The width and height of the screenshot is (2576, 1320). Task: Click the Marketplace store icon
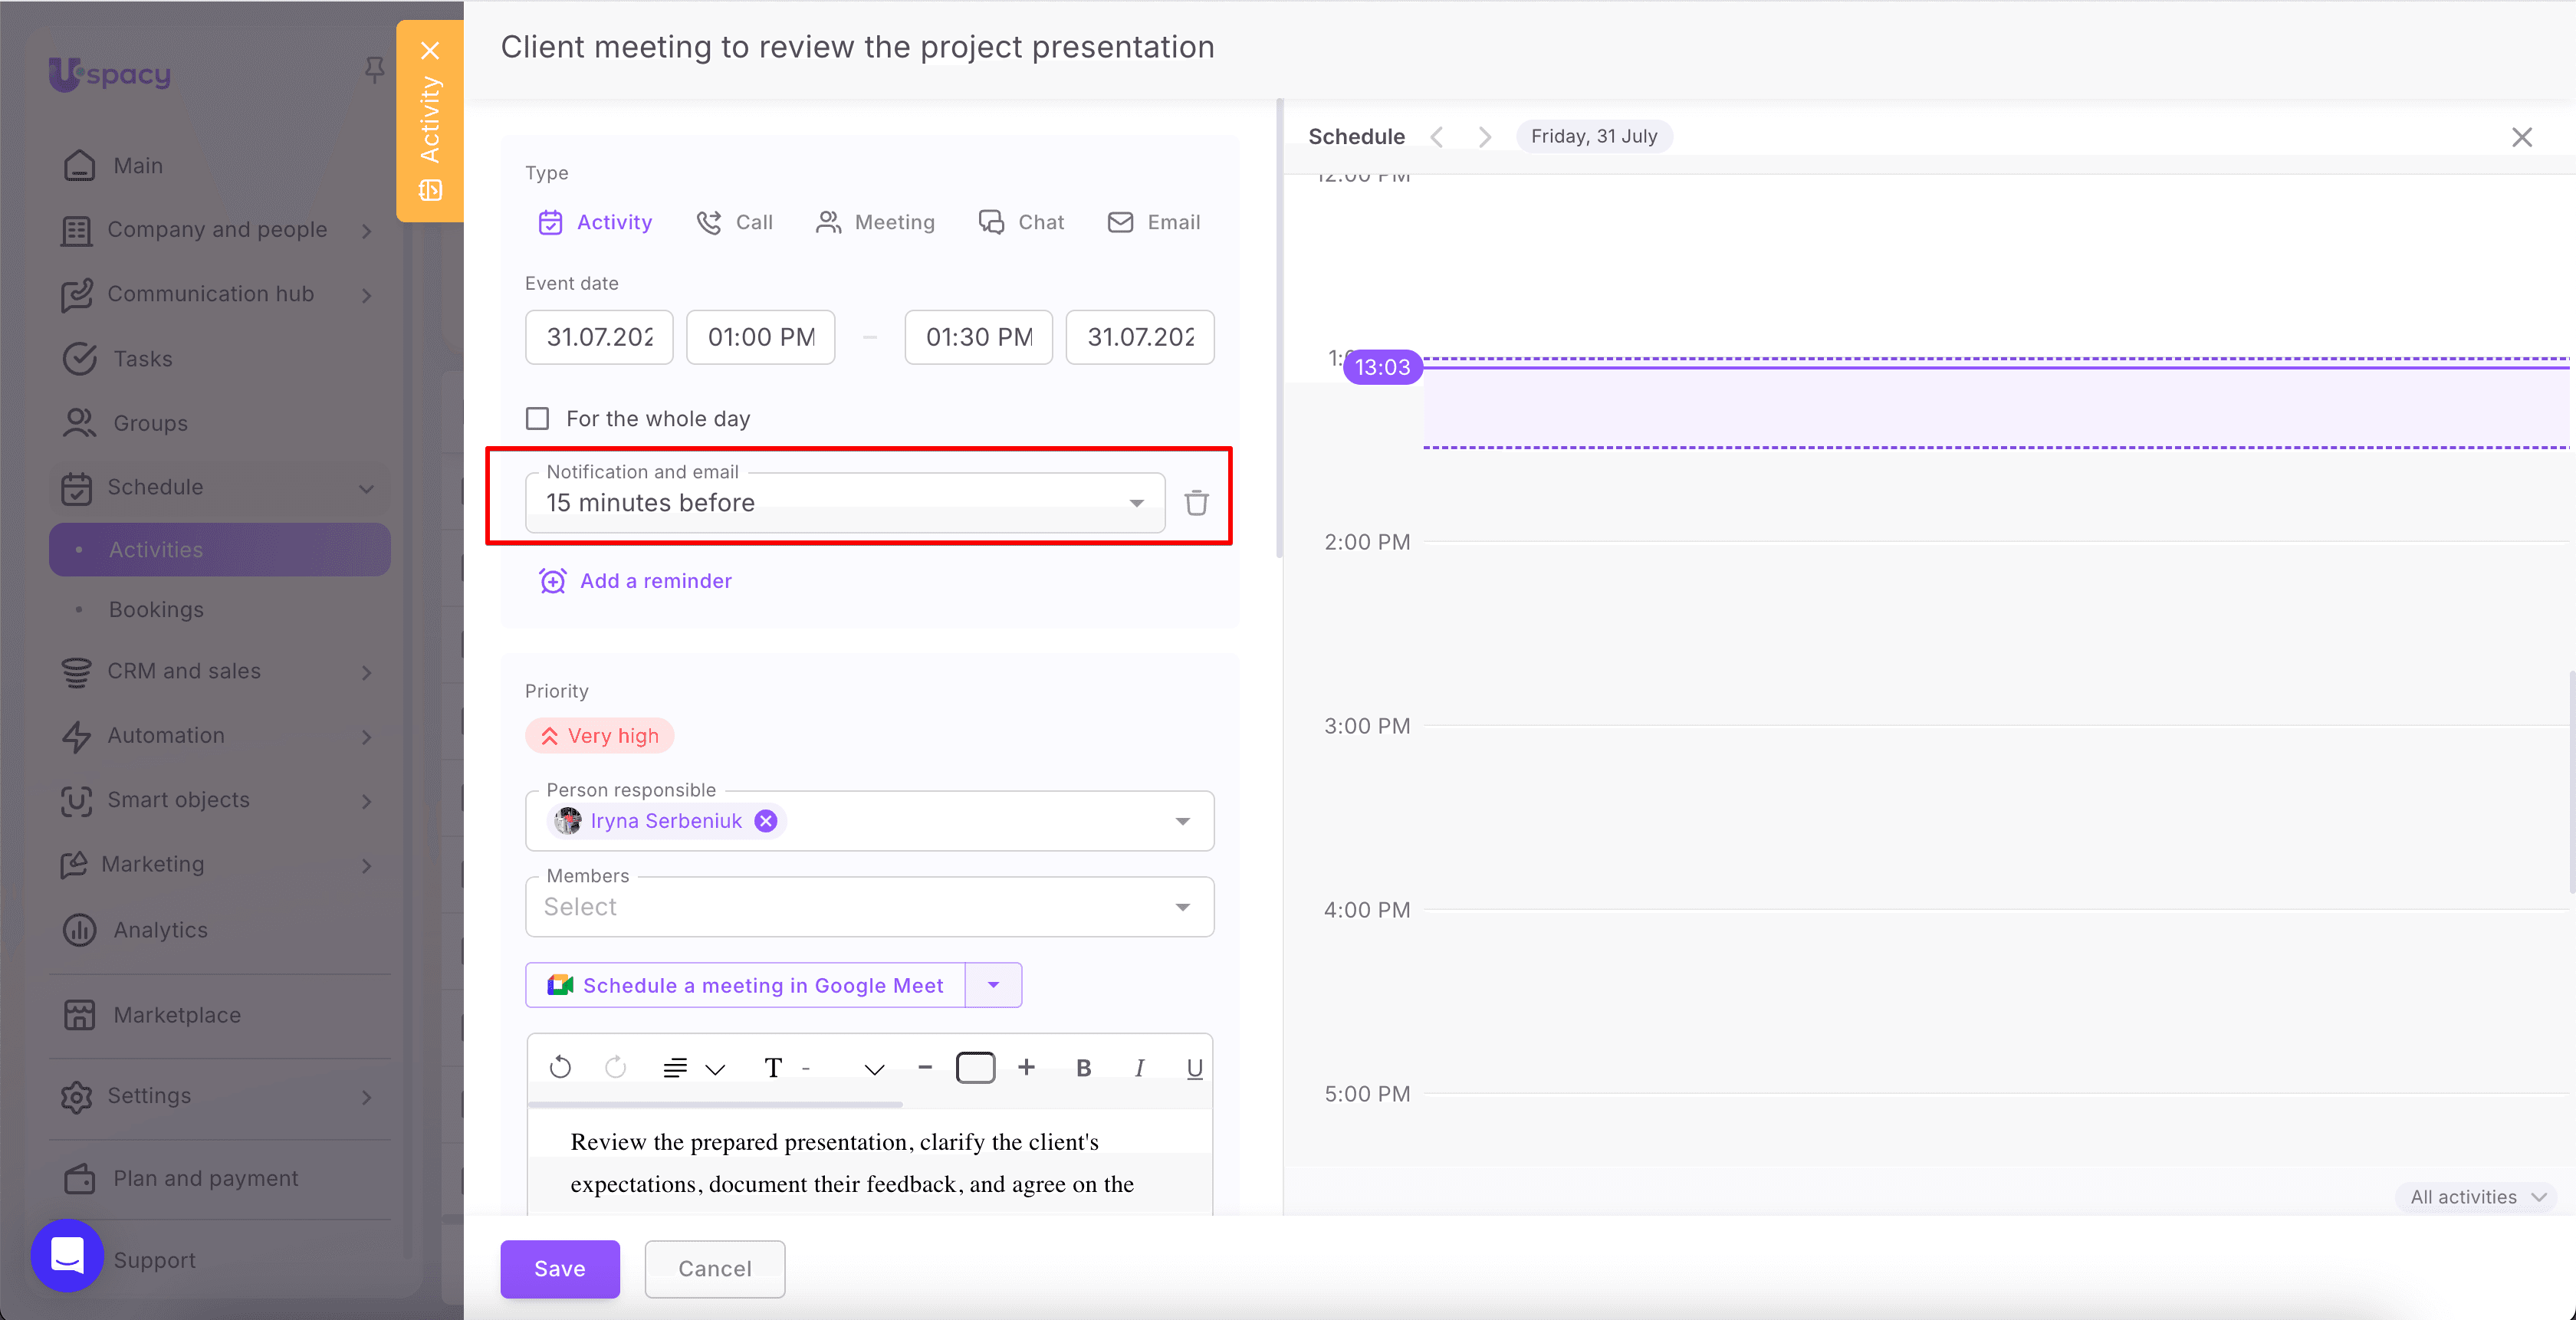79,1015
